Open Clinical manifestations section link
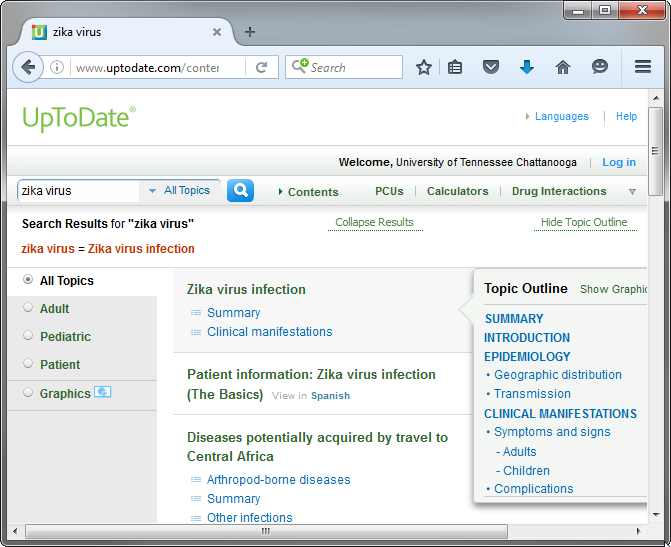The width and height of the screenshot is (671, 547). (x=270, y=332)
